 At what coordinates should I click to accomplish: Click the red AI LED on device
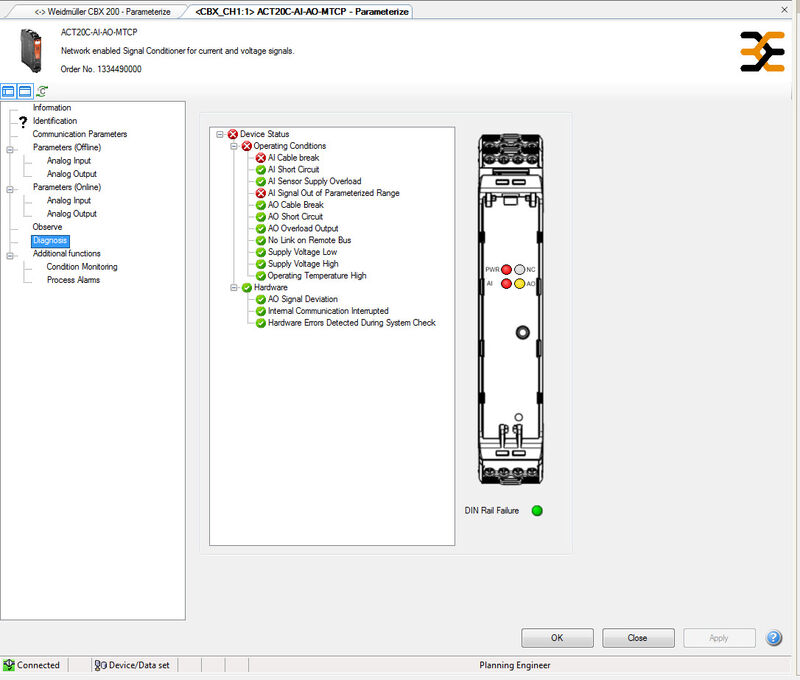(506, 284)
